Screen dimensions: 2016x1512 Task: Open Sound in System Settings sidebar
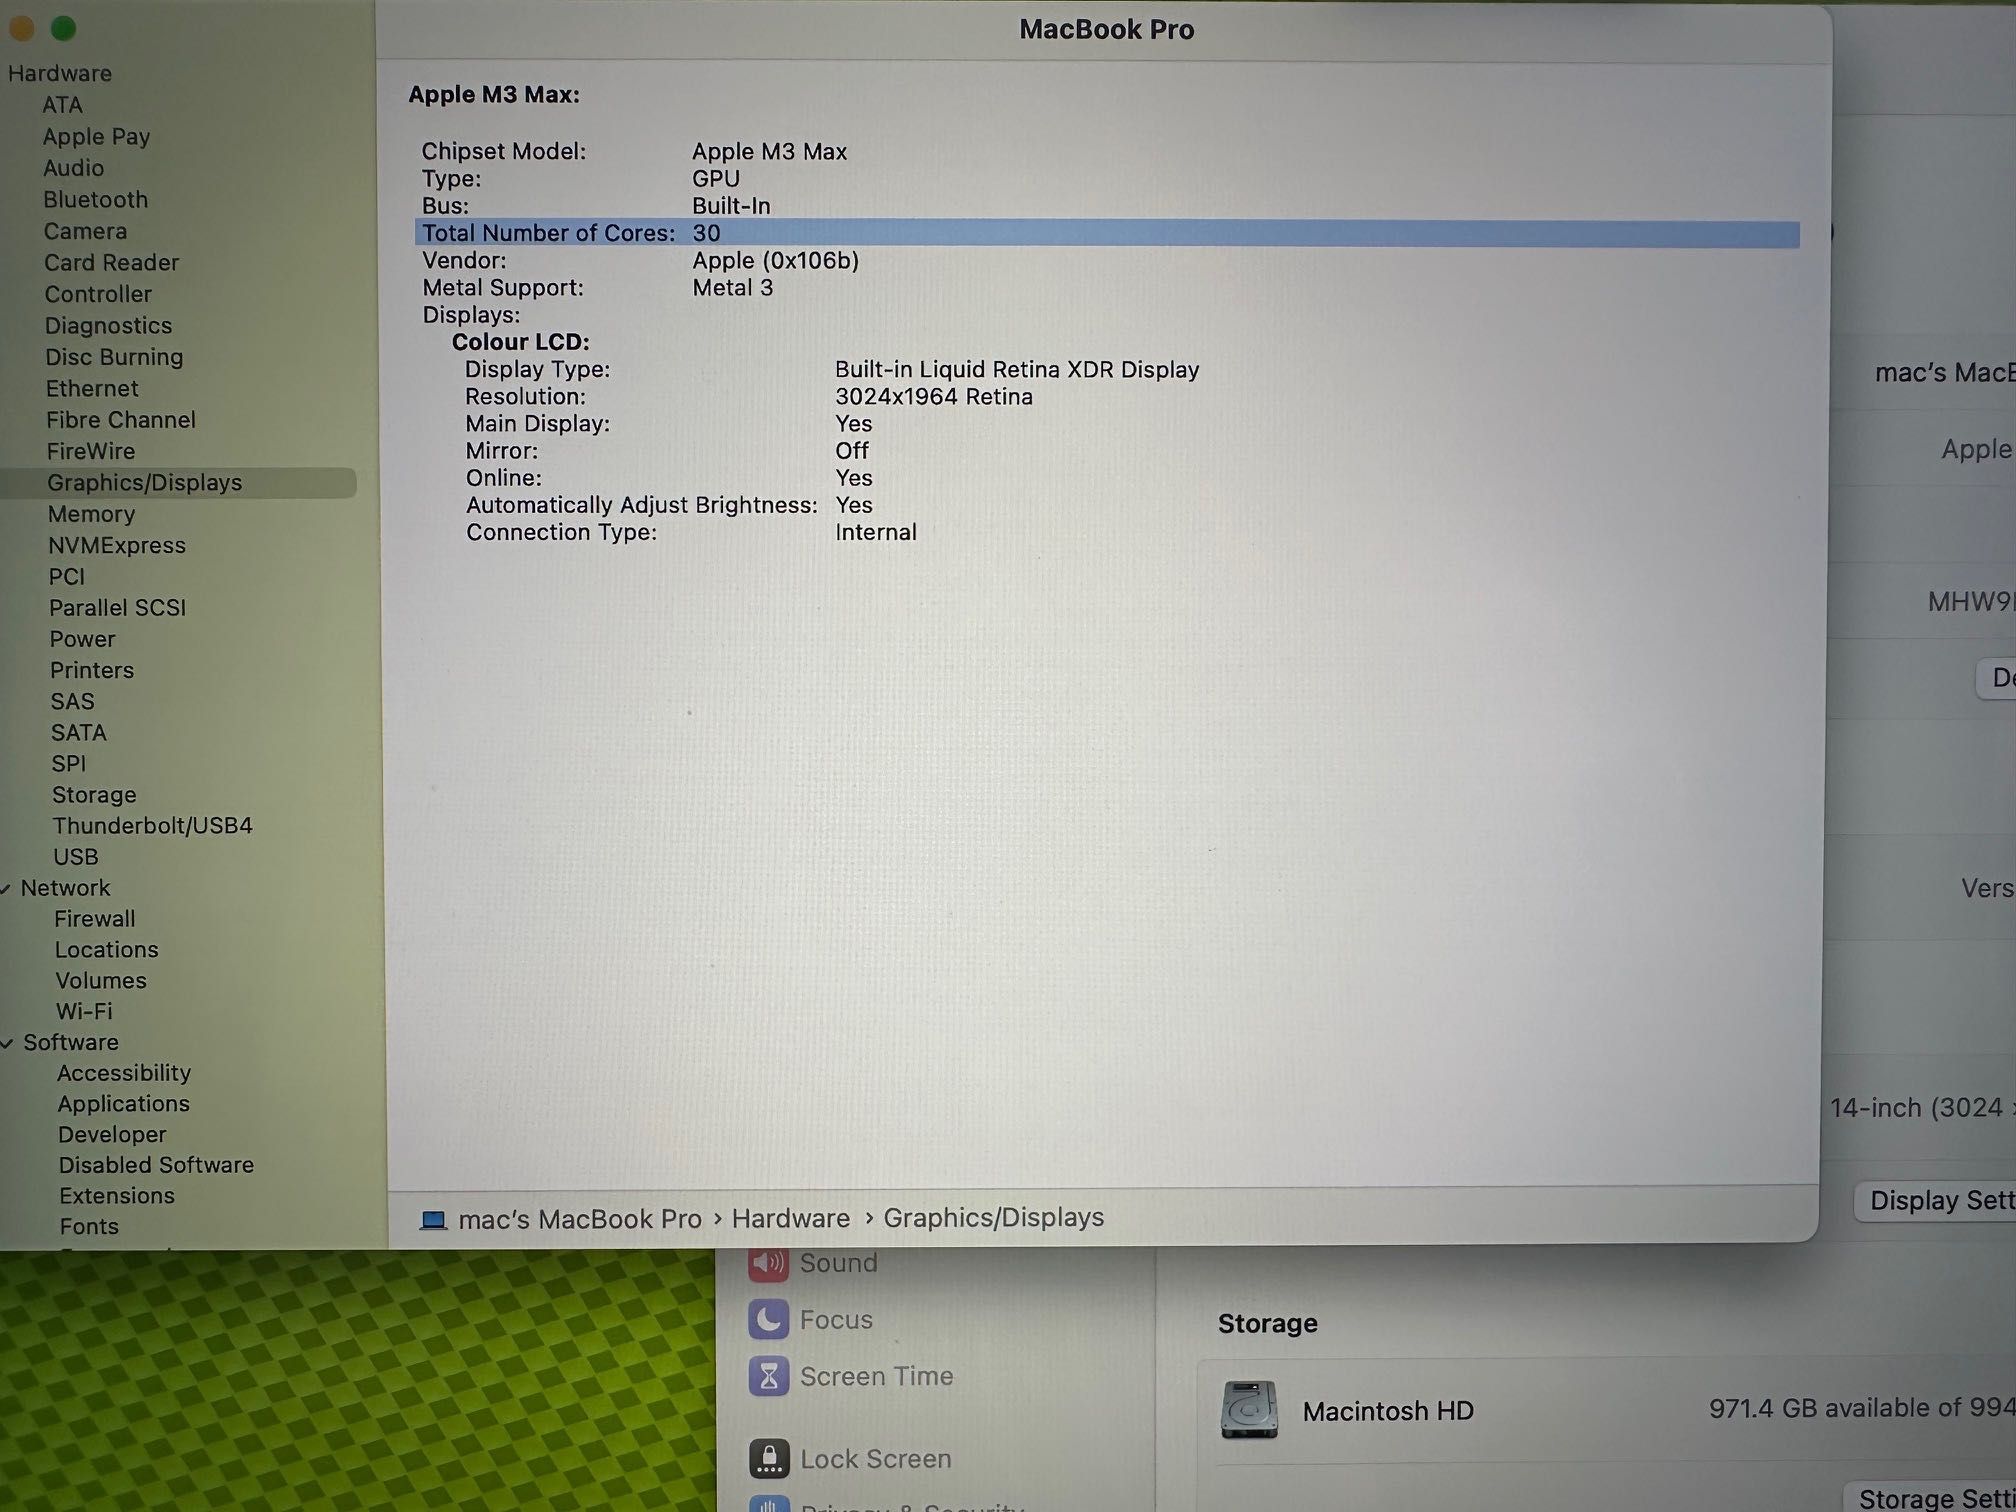coord(813,1263)
